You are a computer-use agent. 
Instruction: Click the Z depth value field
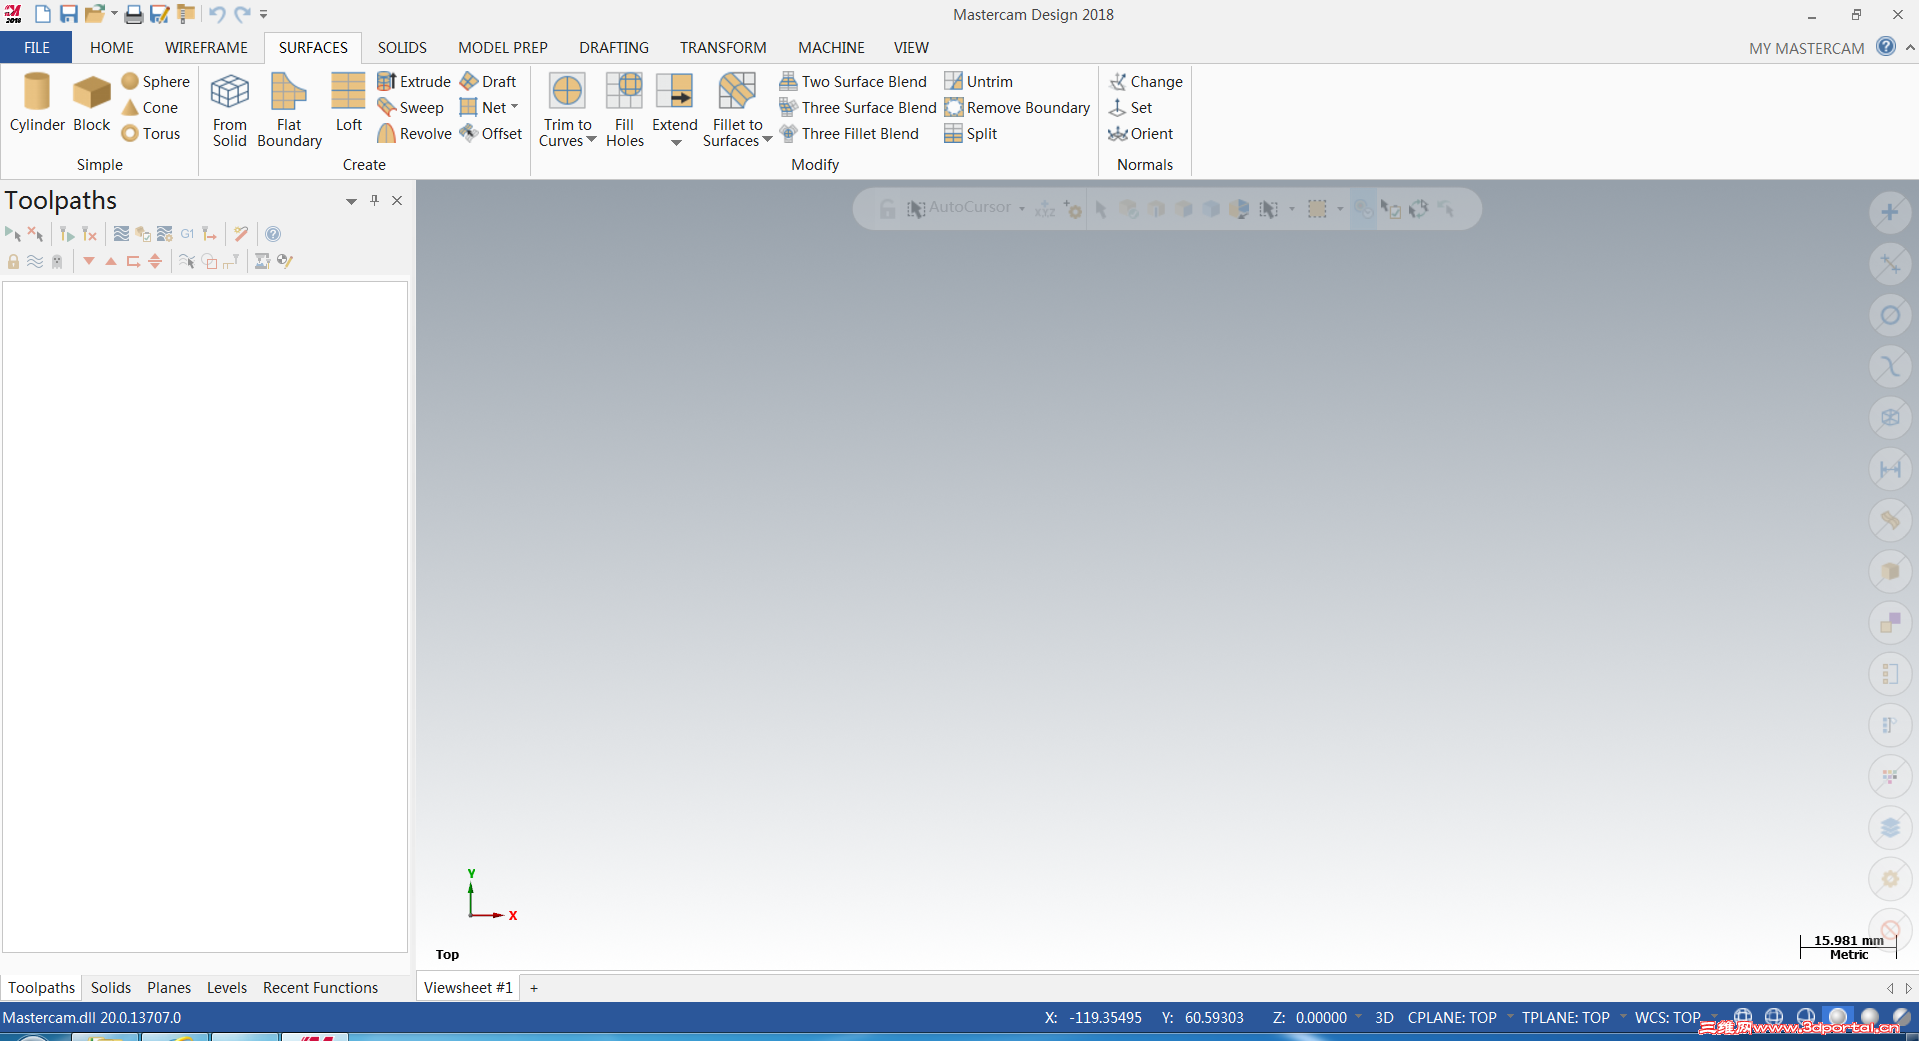[1321, 1017]
